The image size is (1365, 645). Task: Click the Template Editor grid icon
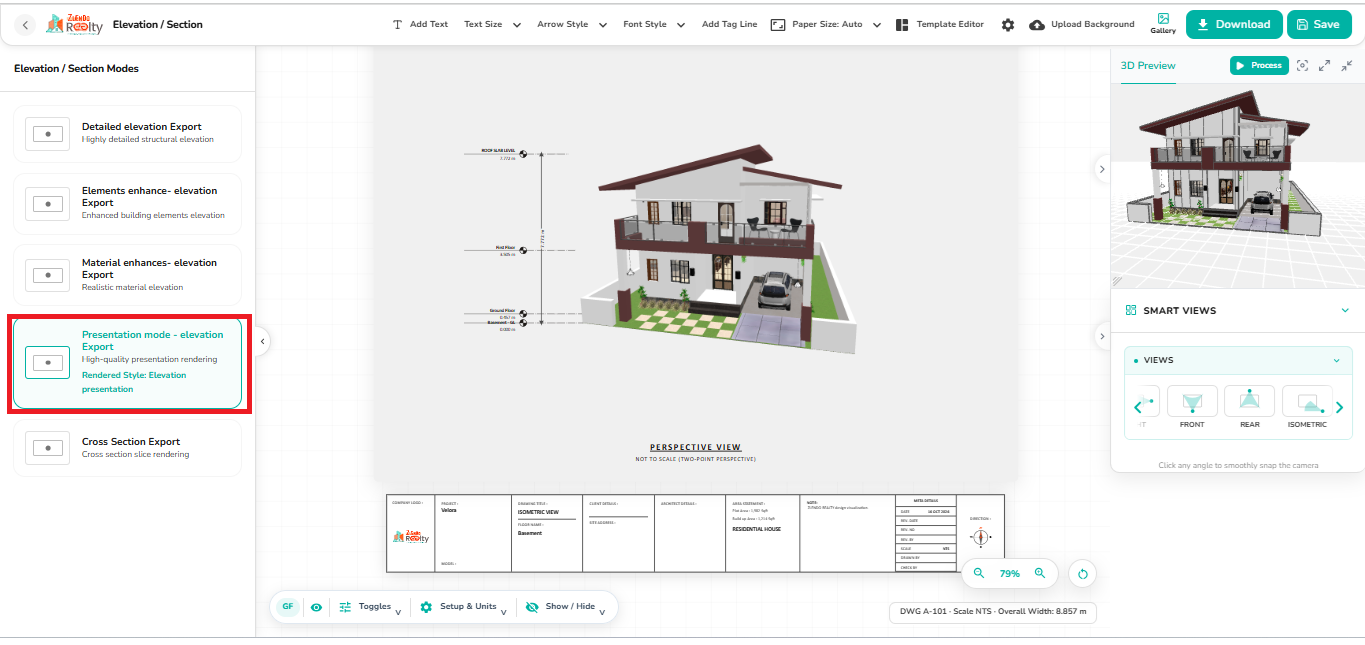[902, 25]
